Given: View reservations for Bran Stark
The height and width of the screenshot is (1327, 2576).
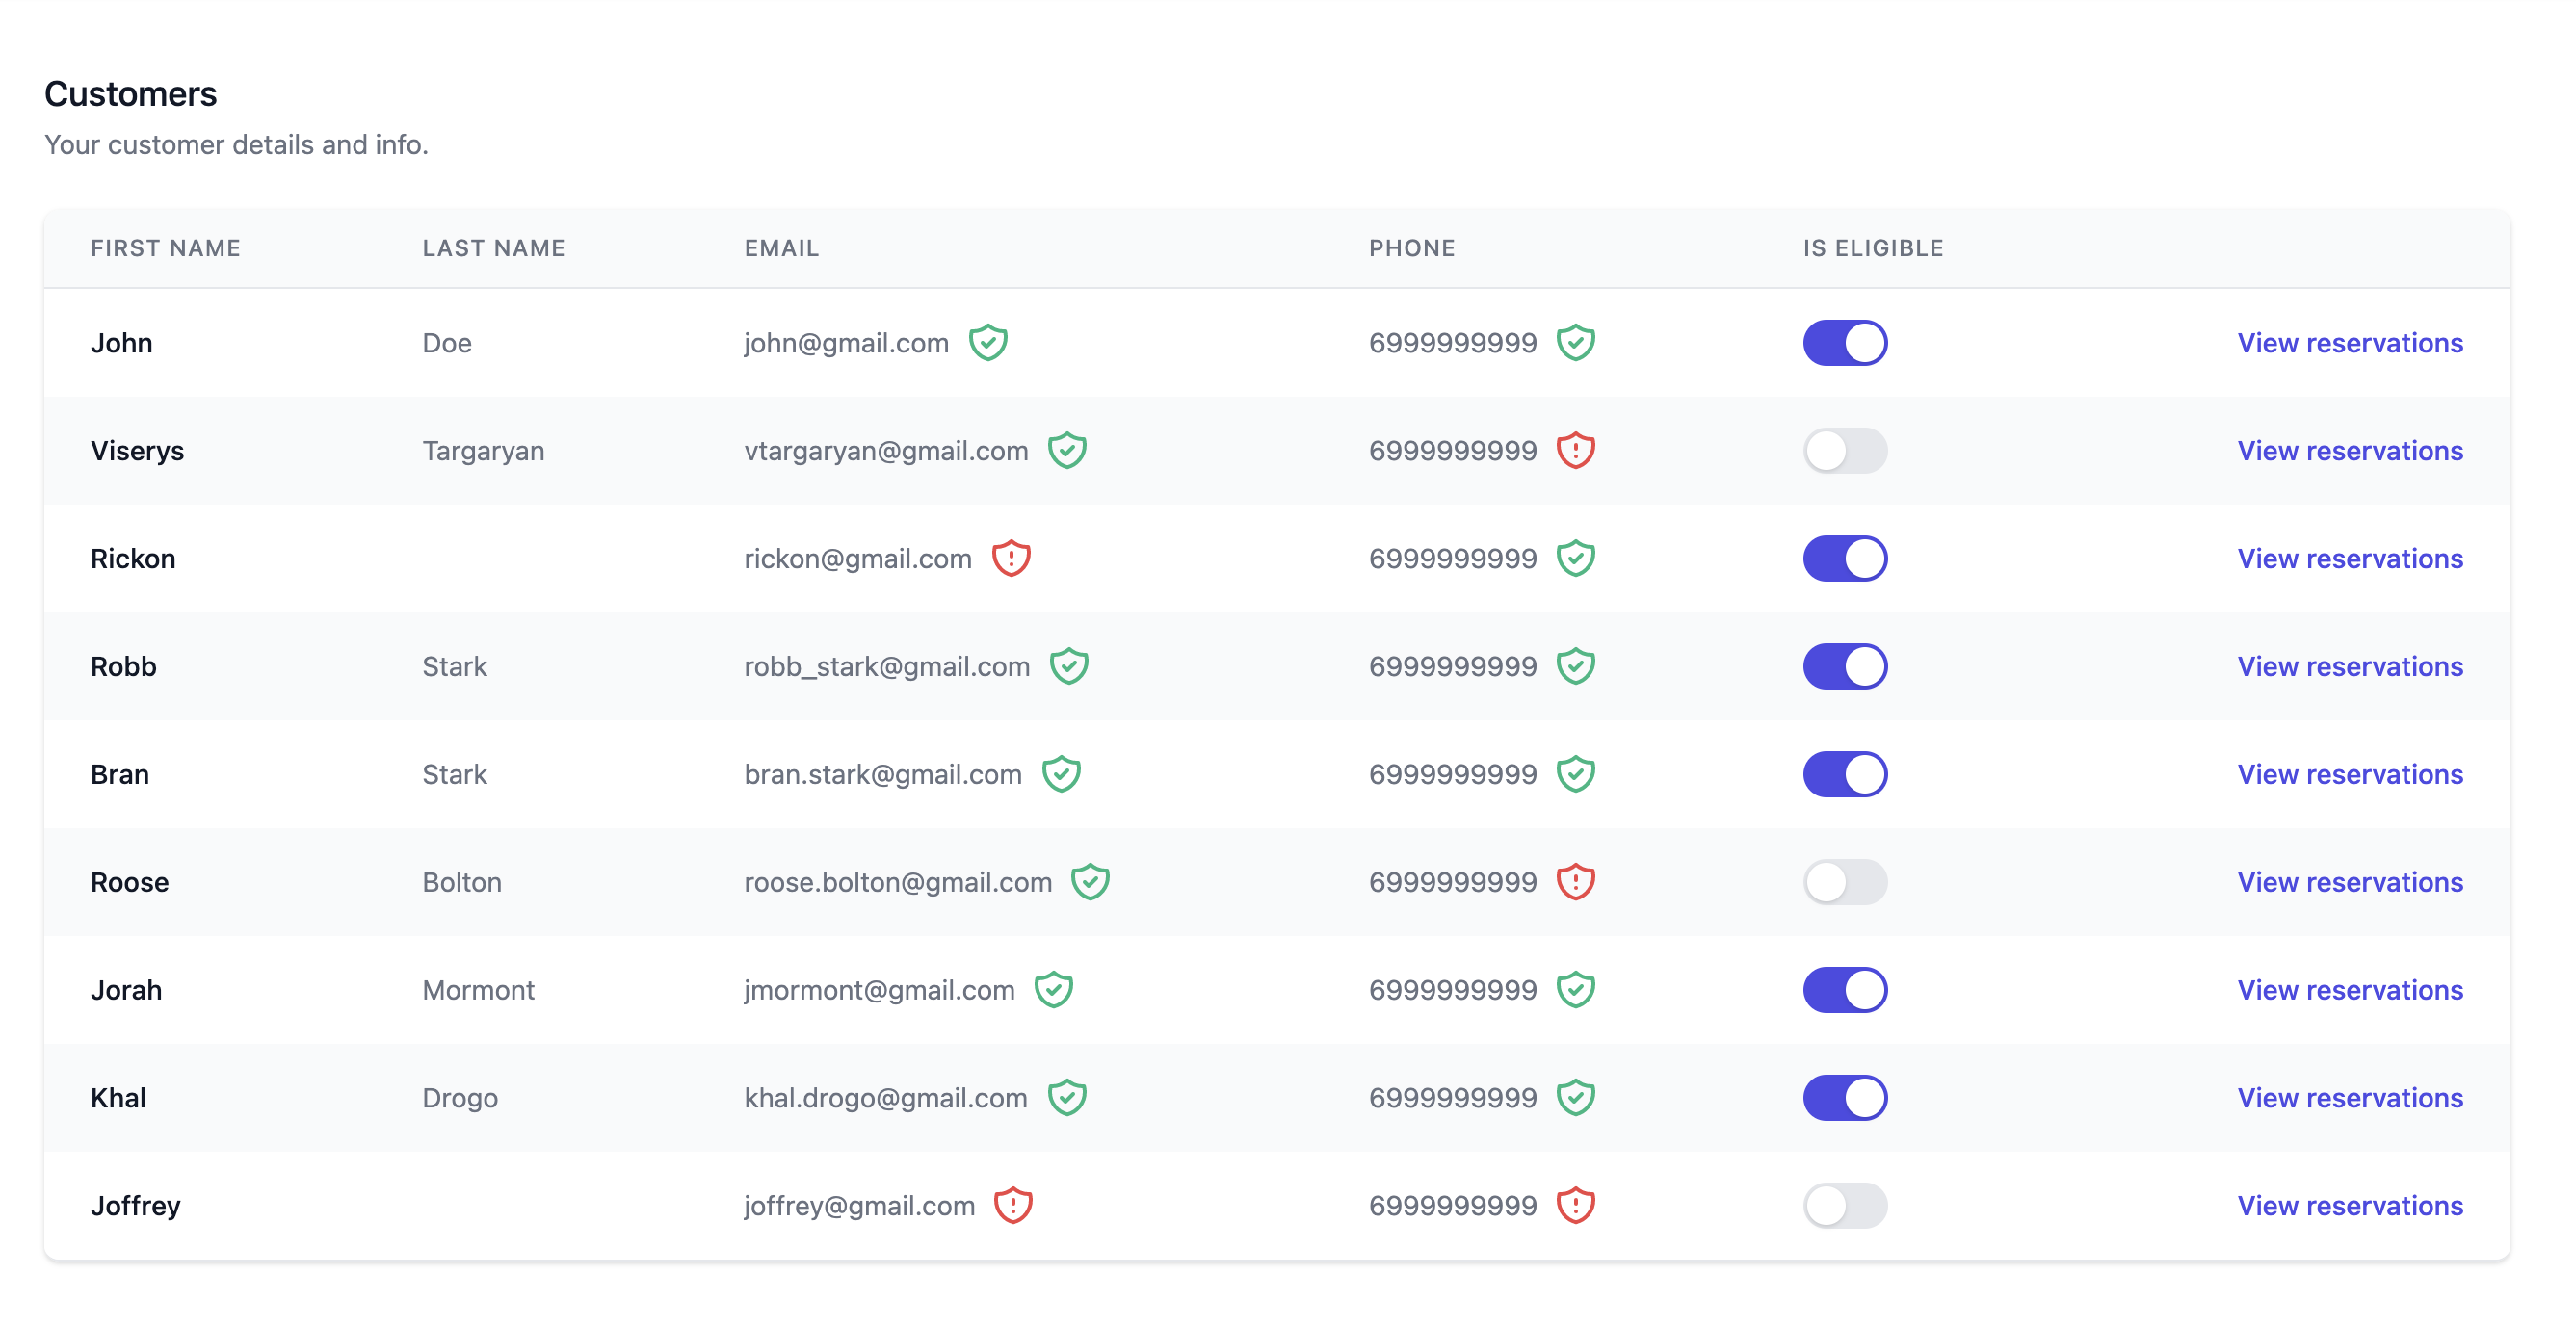Looking at the screenshot, I should coord(2350,775).
